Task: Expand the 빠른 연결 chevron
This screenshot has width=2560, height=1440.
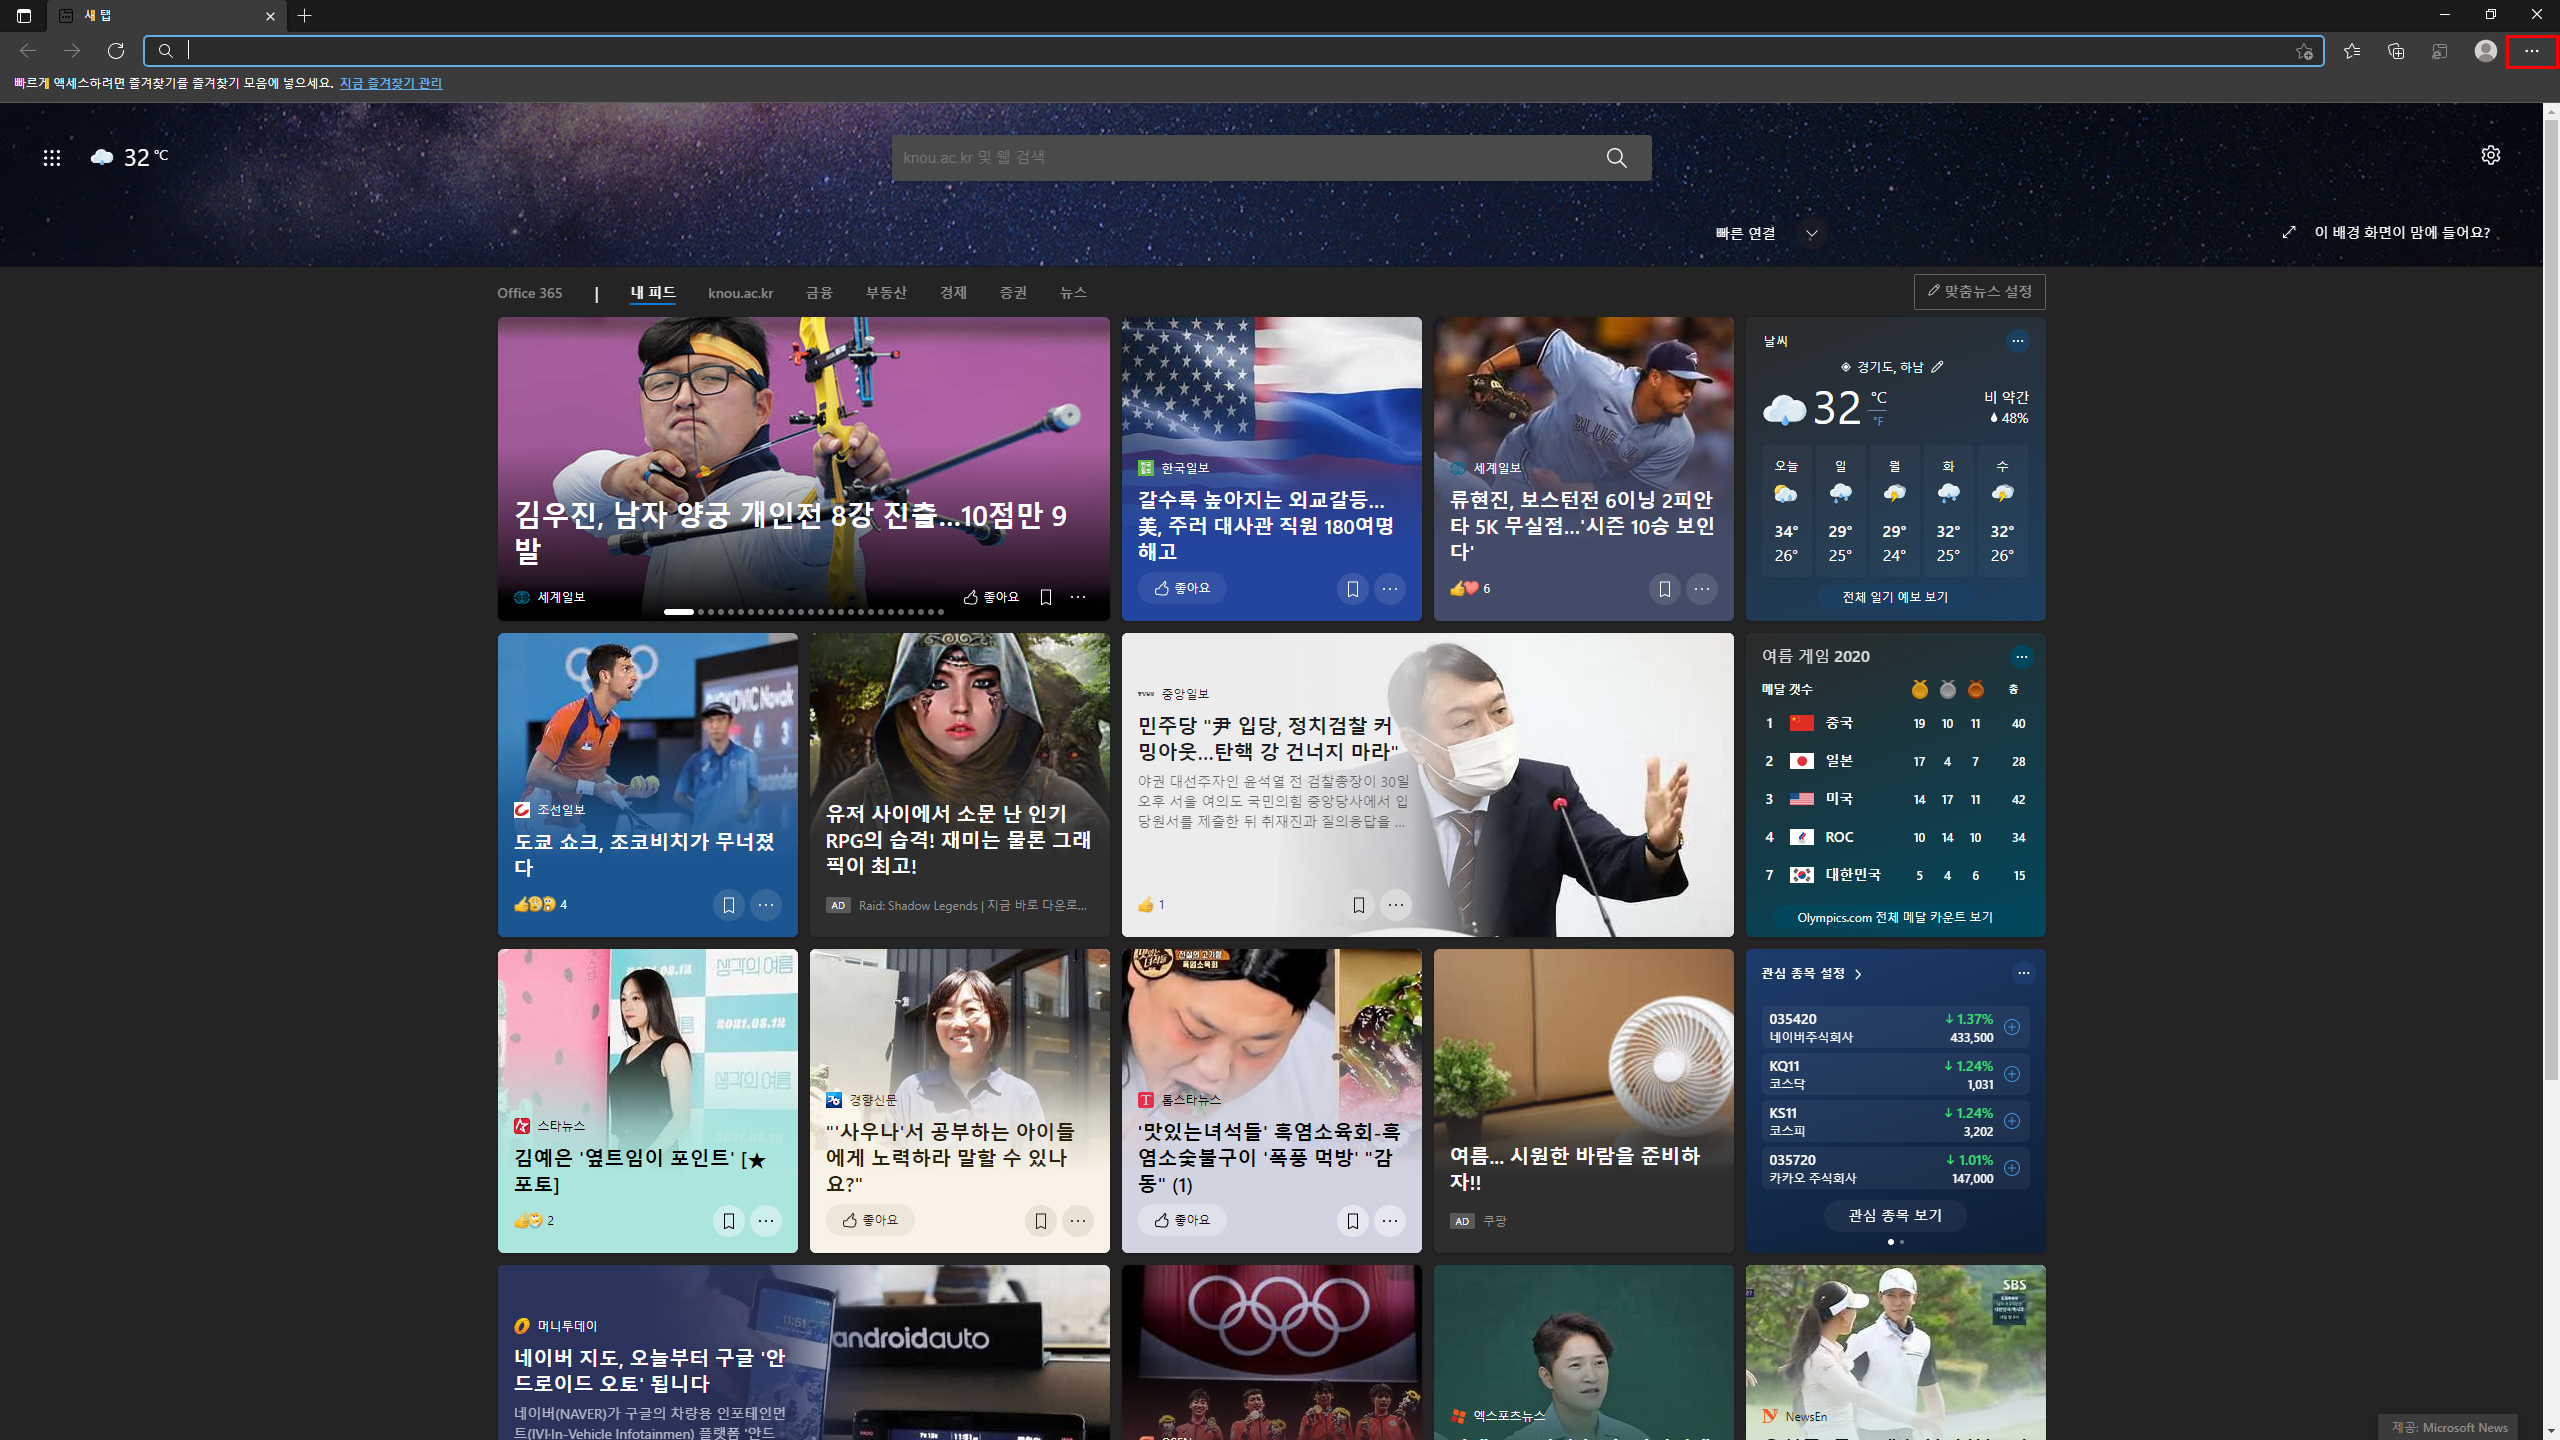Action: click(x=1811, y=234)
